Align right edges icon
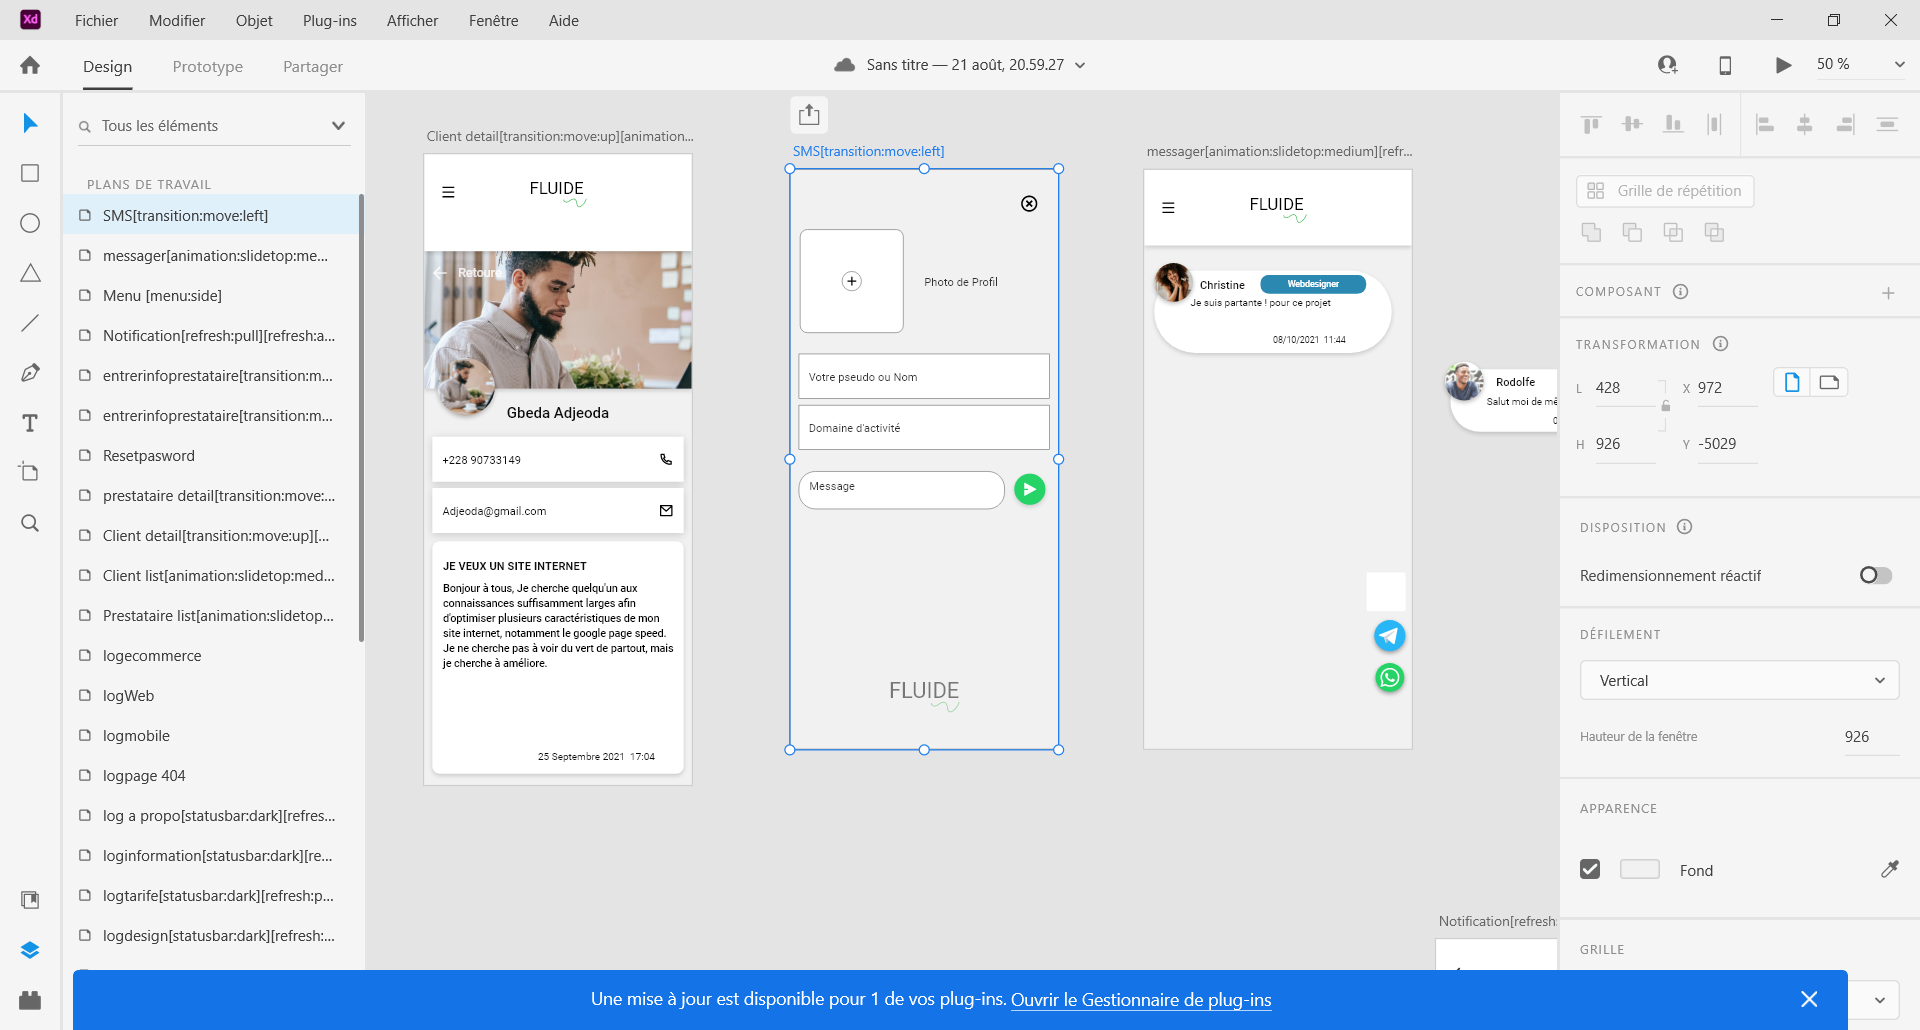This screenshot has width=1920, height=1030. pos(1846,124)
